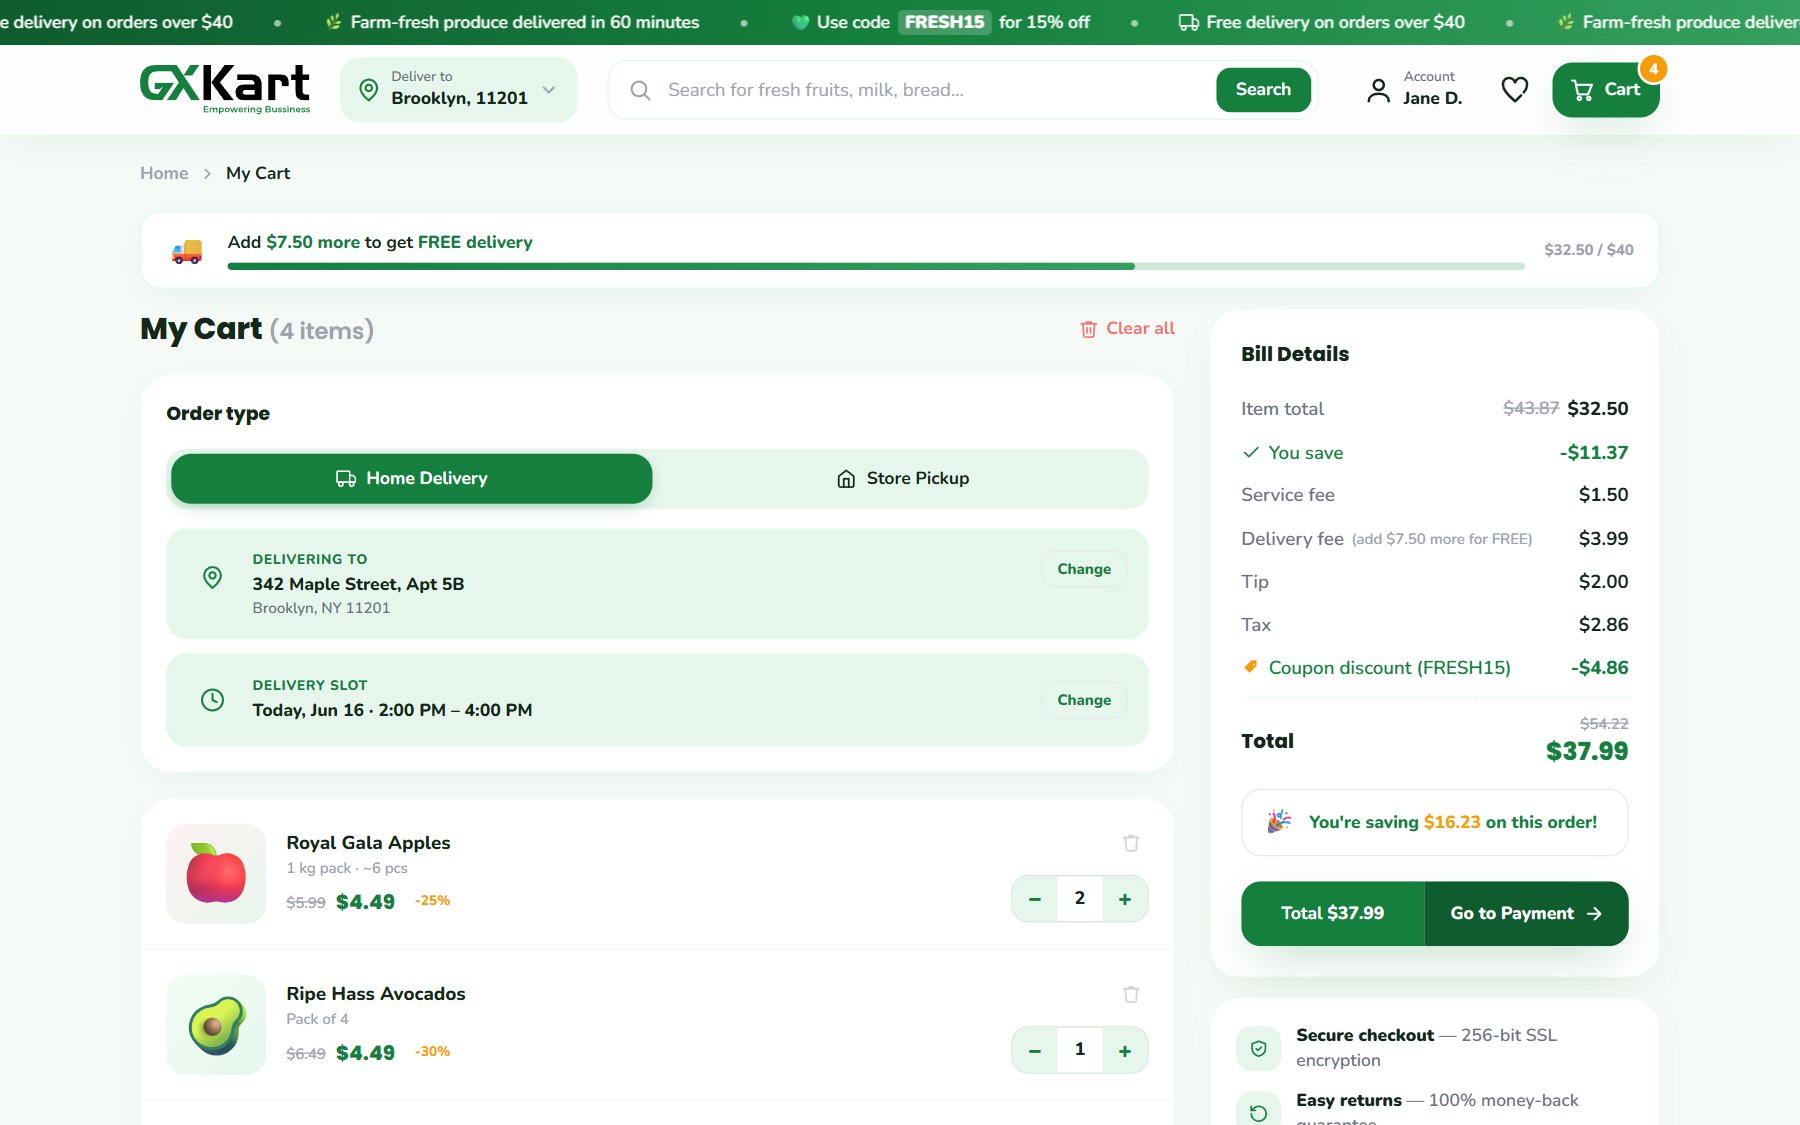Click Go to Payment button
Screen dimensions: 1800x1125
(x=1526, y=913)
